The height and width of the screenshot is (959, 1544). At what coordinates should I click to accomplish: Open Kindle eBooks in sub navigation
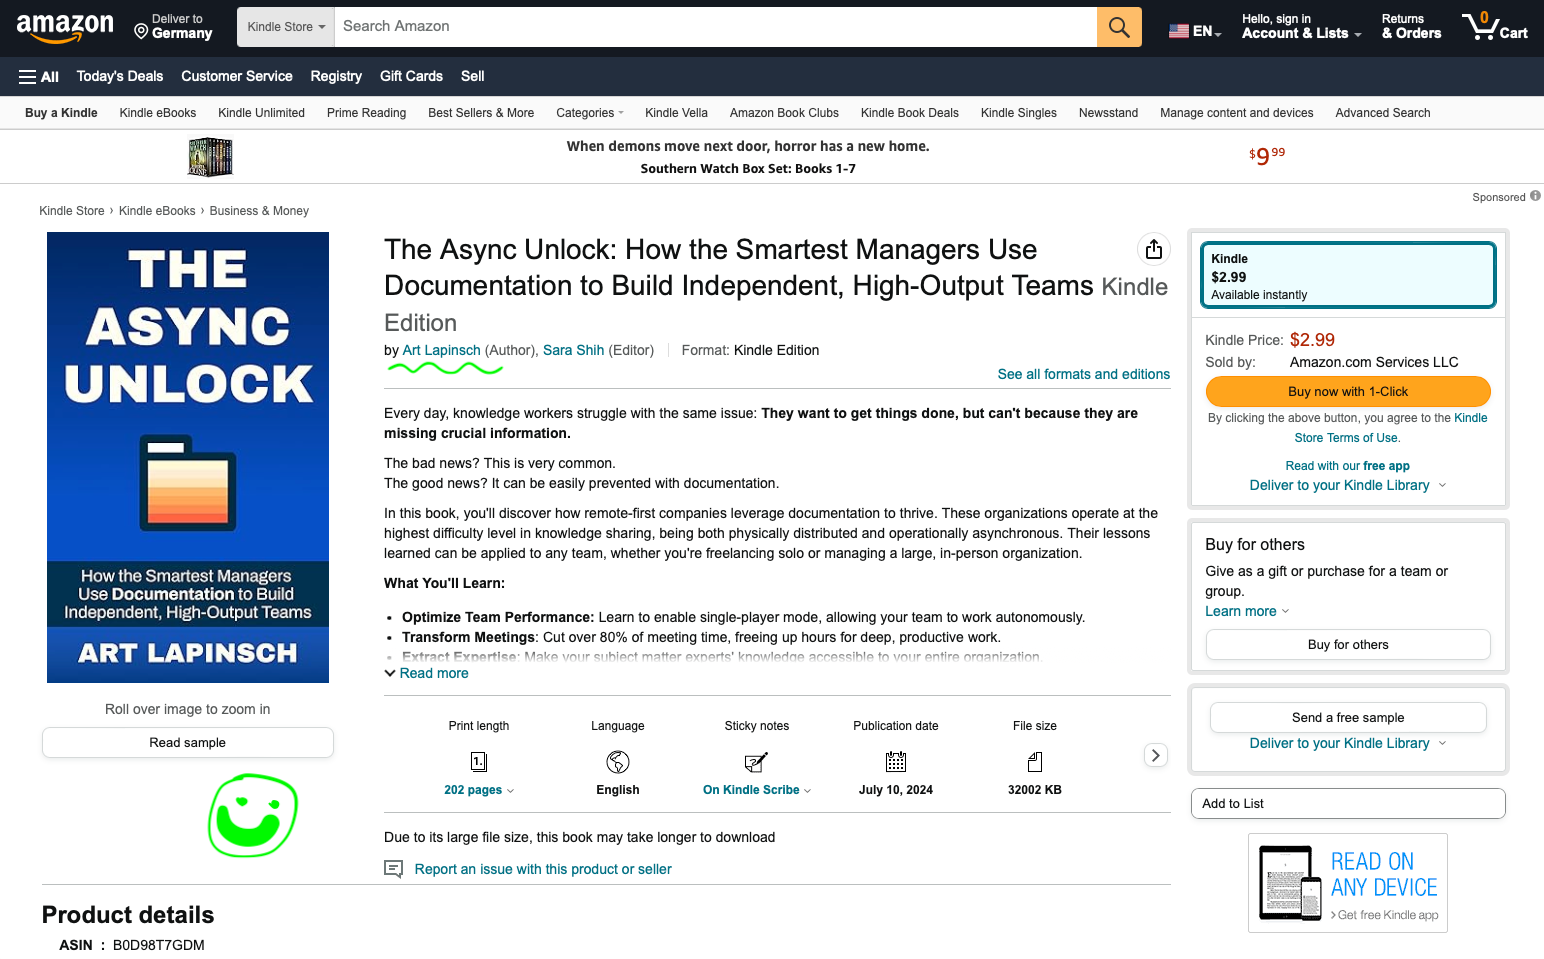tap(158, 113)
